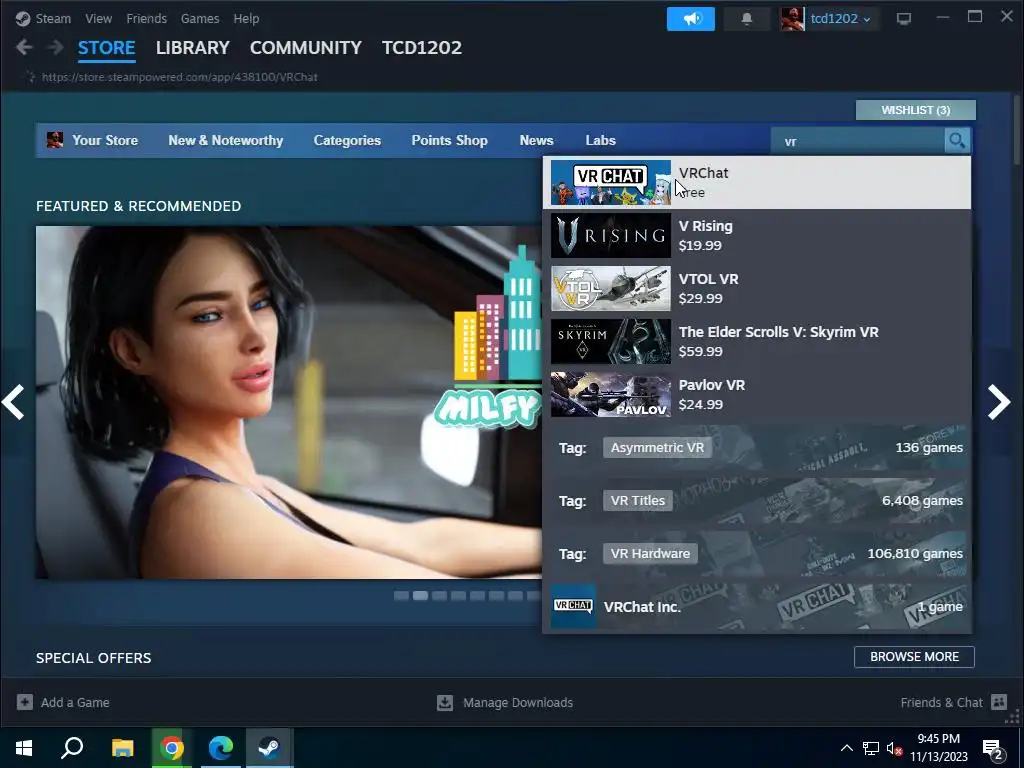1024x768 pixels.
Task: Click the Manage Downloads download icon
Action: [x=445, y=702]
